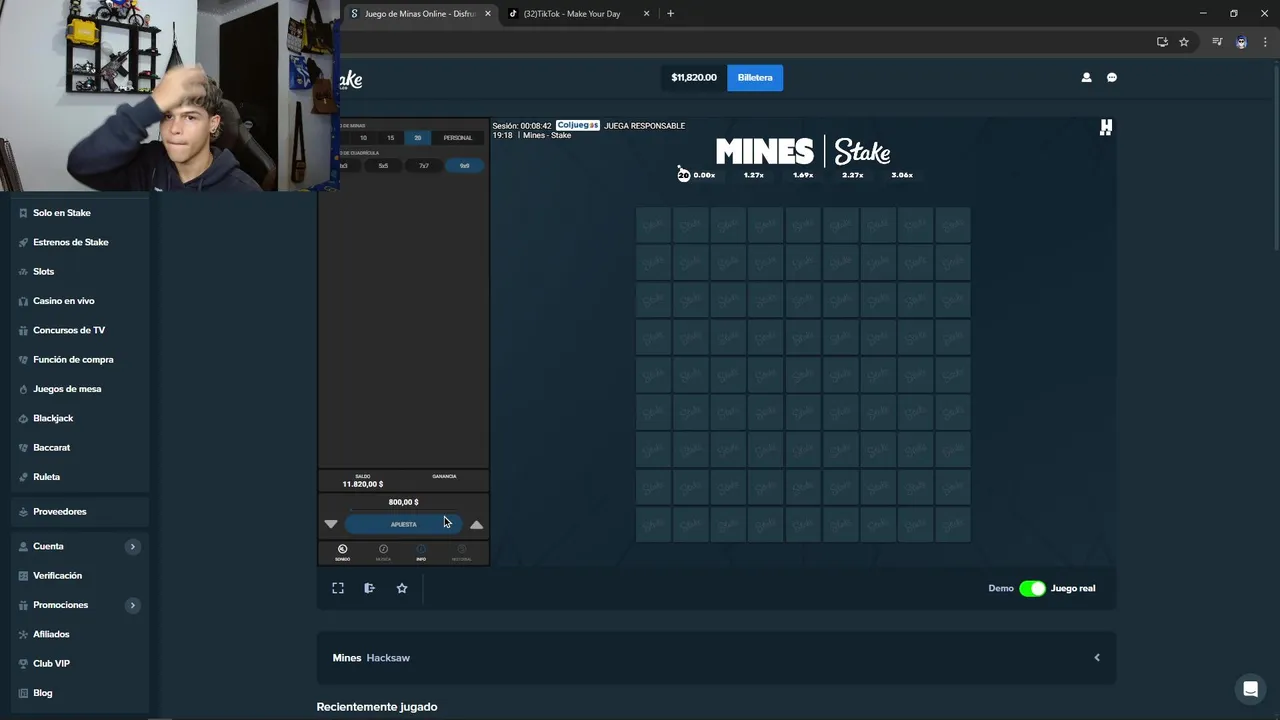Switch to the Juego de Minas Online tab
1280x720 pixels.
click(418, 14)
